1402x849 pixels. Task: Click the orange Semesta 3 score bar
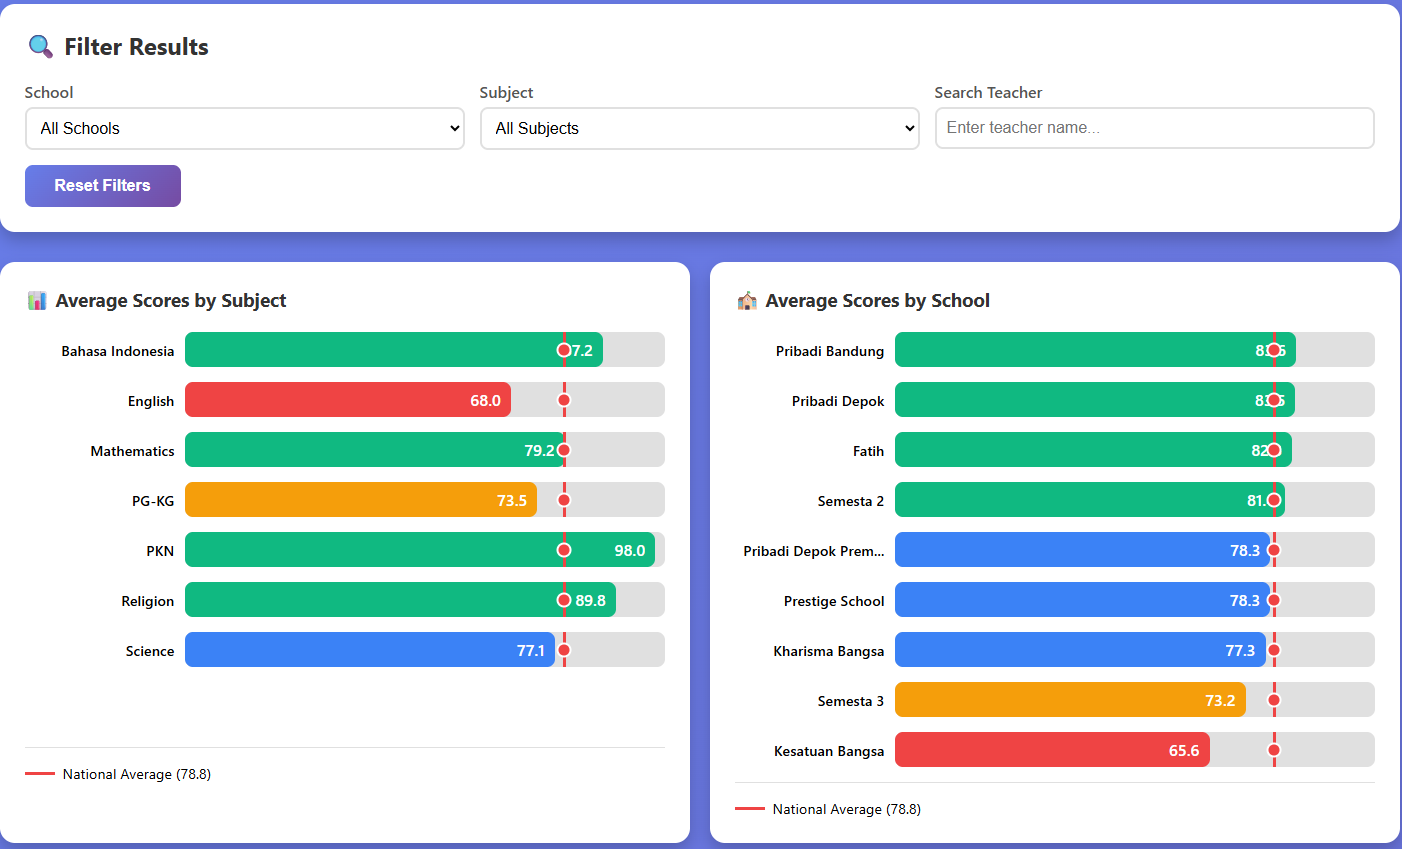(x=1070, y=700)
